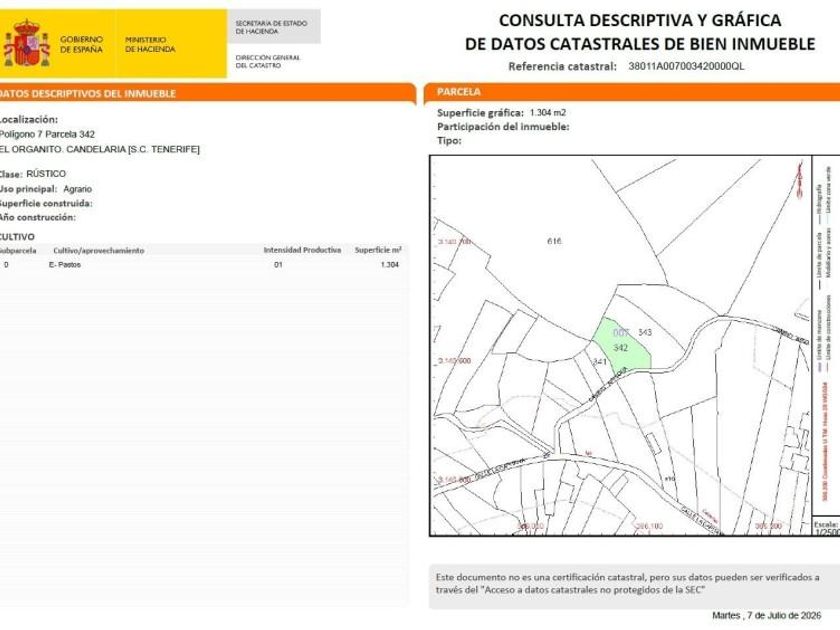This screenshot has width=840, height=630.
Task: Click the date Martes, 7 de Julio de 2026
Action: click(x=767, y=616)
